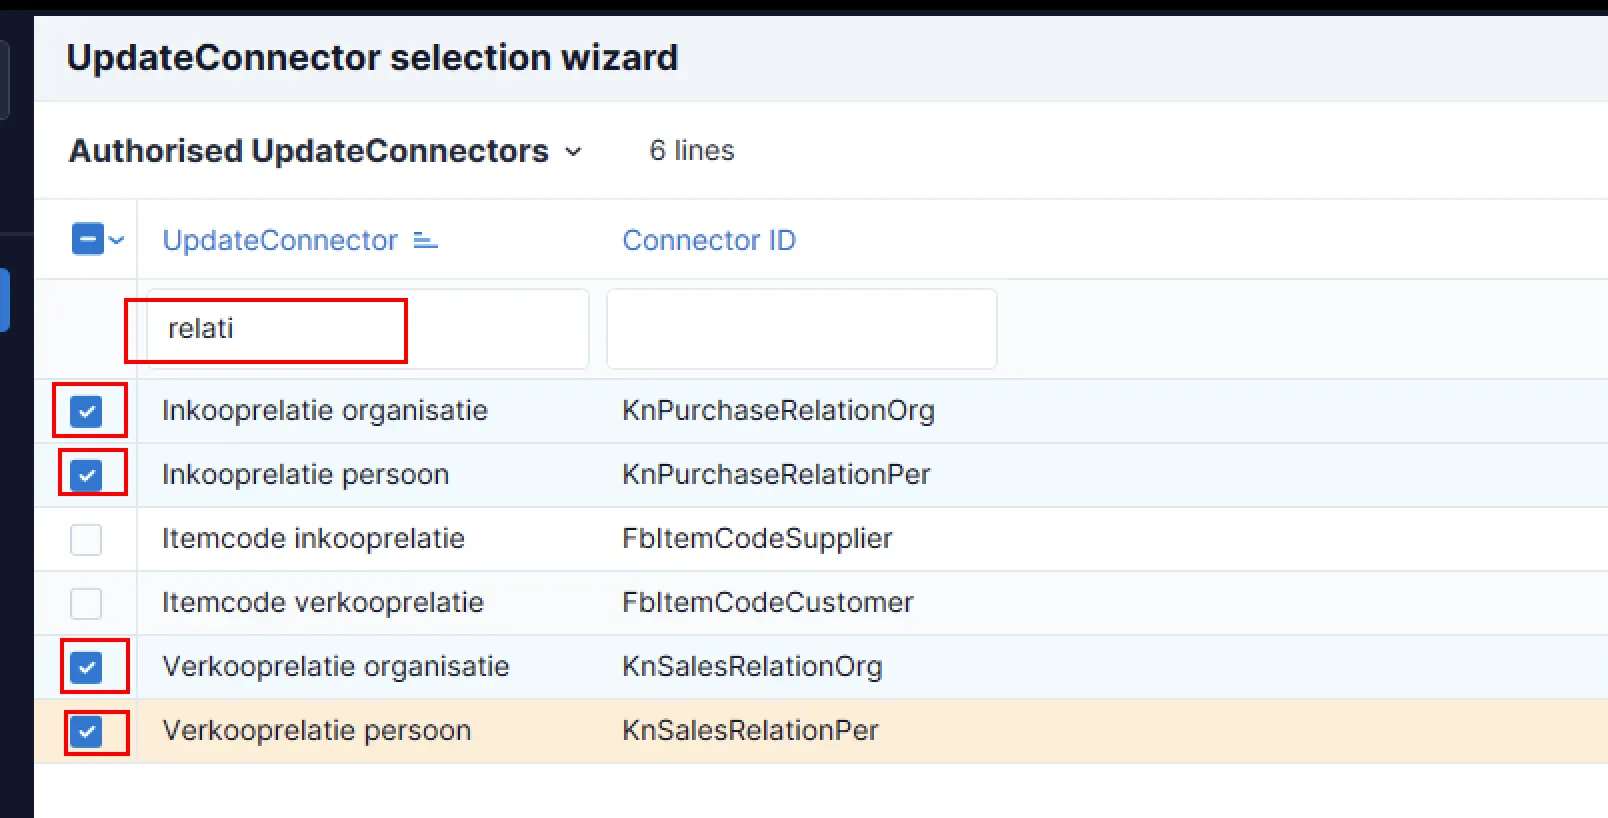Toggle the select-all rows checkbox
Image resolution: width=1608 pixels, height=818 pixels.
pyautogui.click(x=87, y=240)
